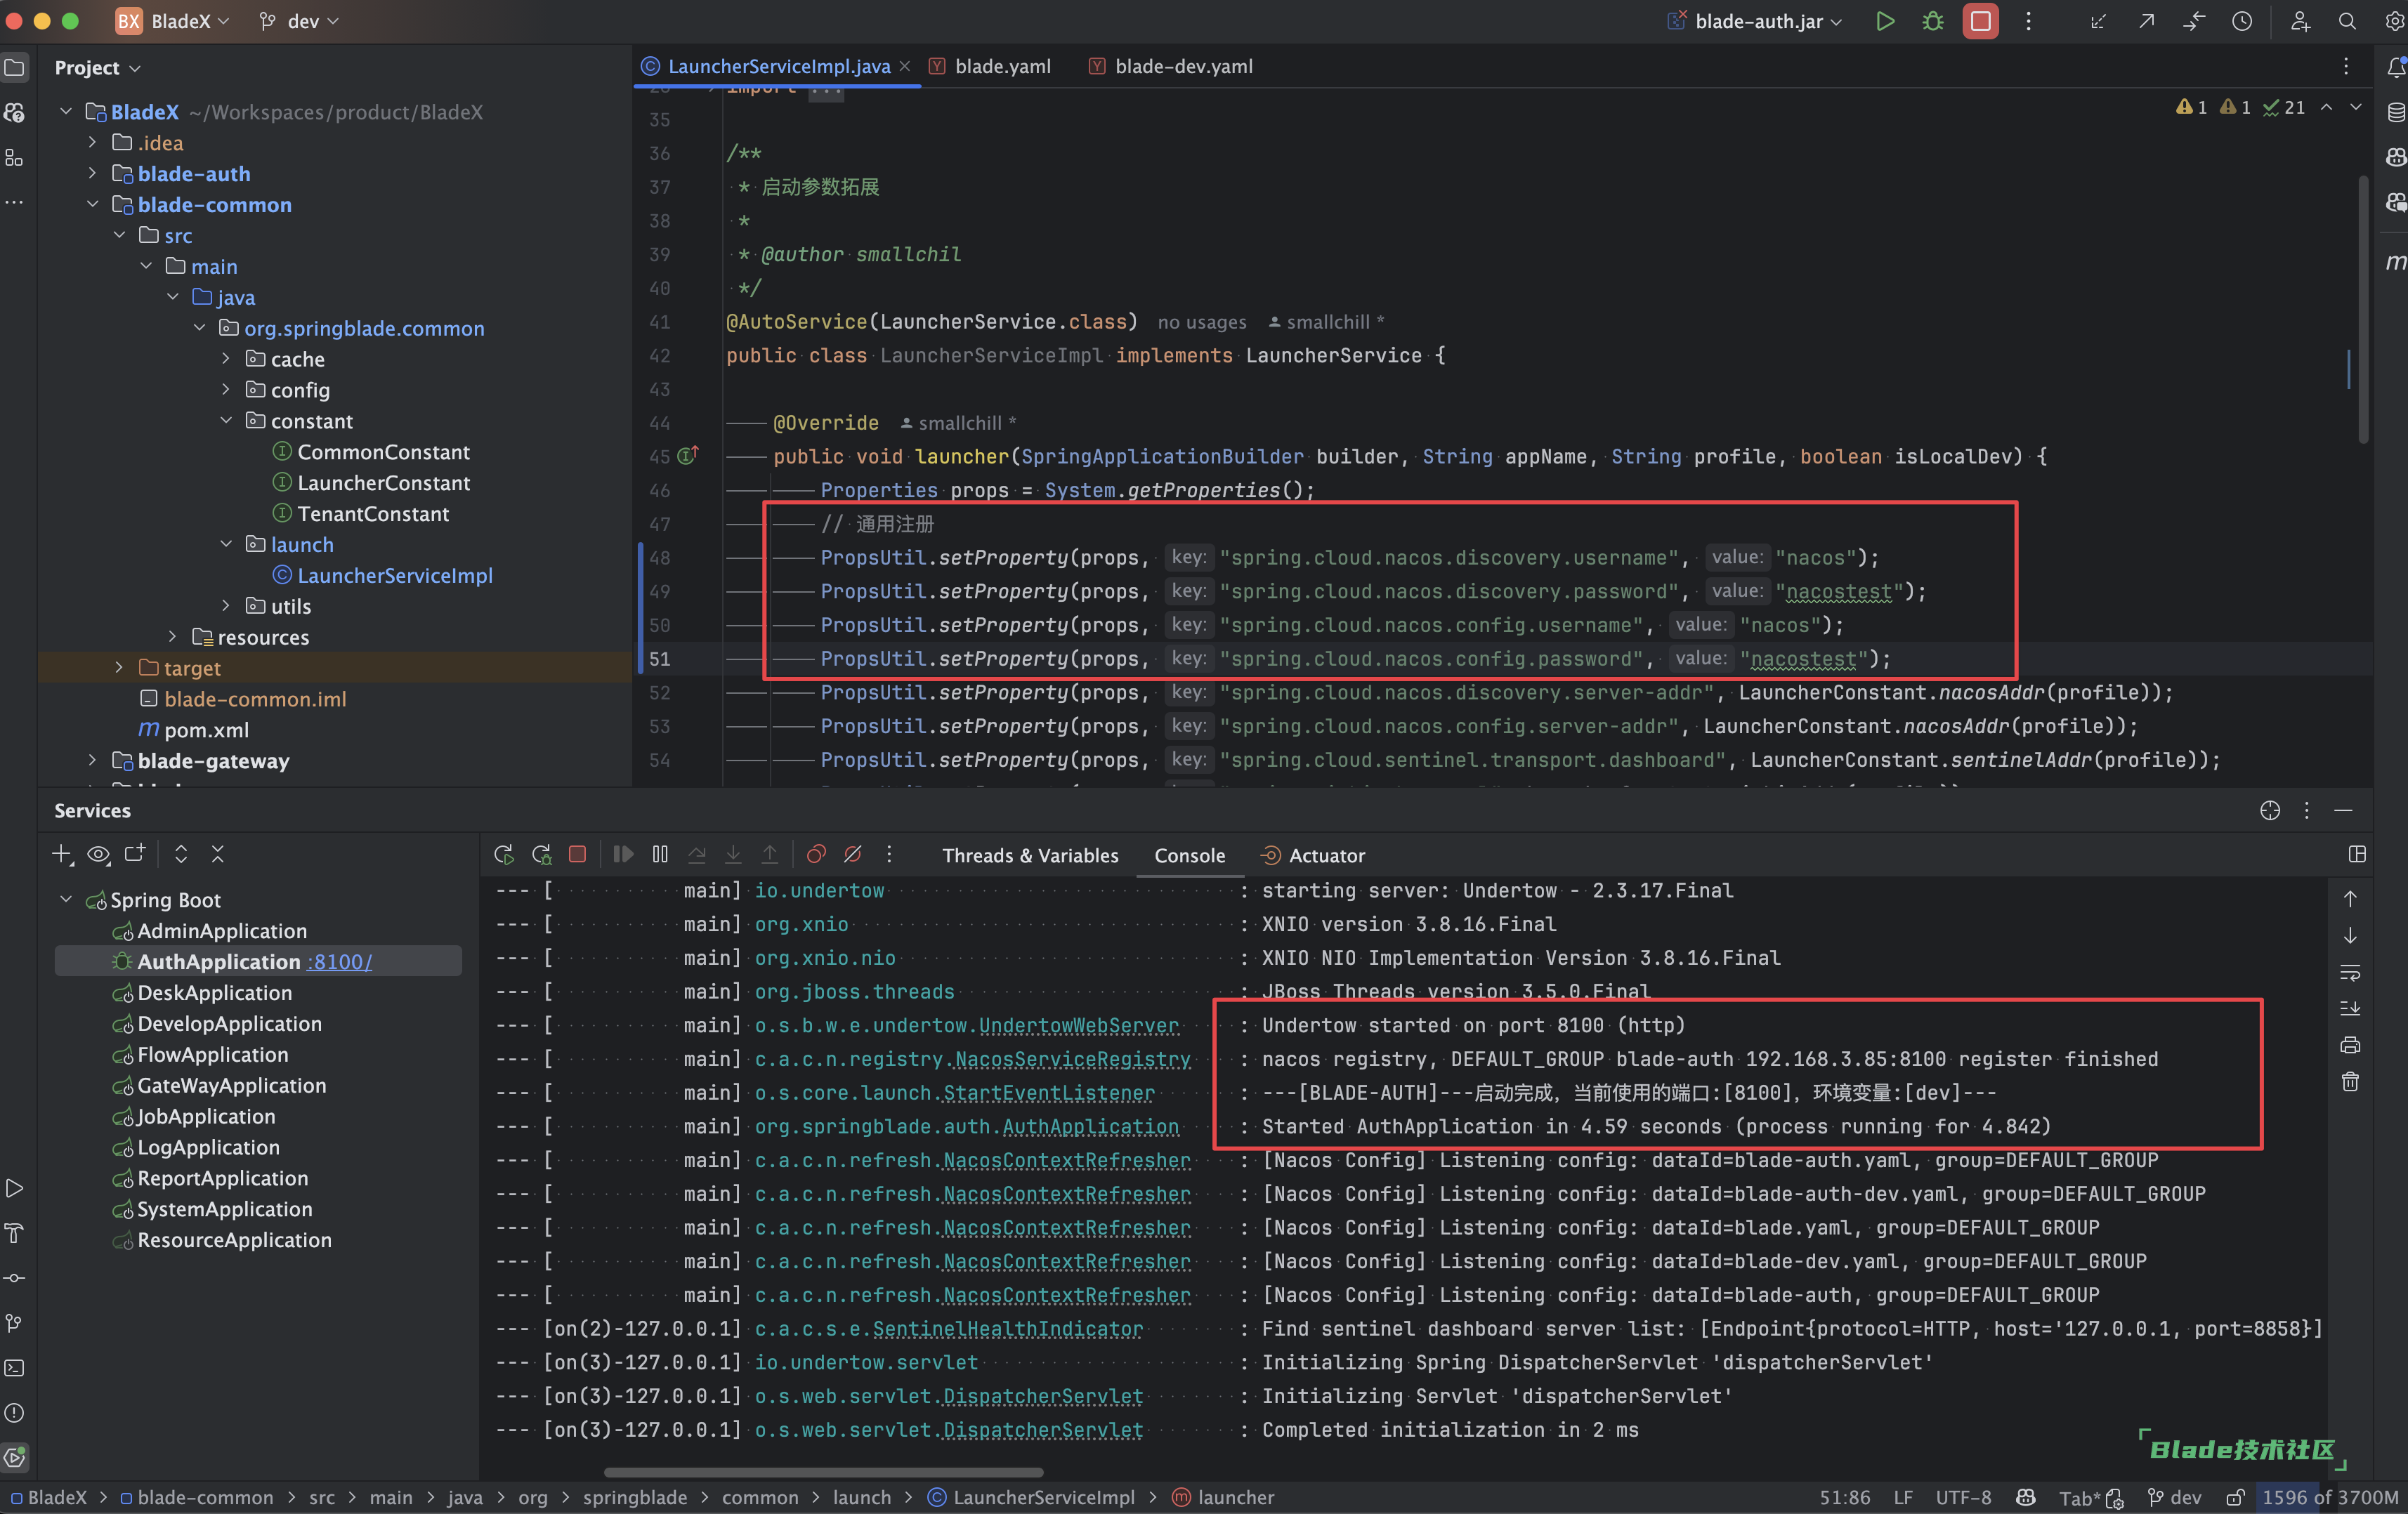The width and height of the screenshot is (2408, 1514).
Task: Select AdminApplication service
Action: 222,930
